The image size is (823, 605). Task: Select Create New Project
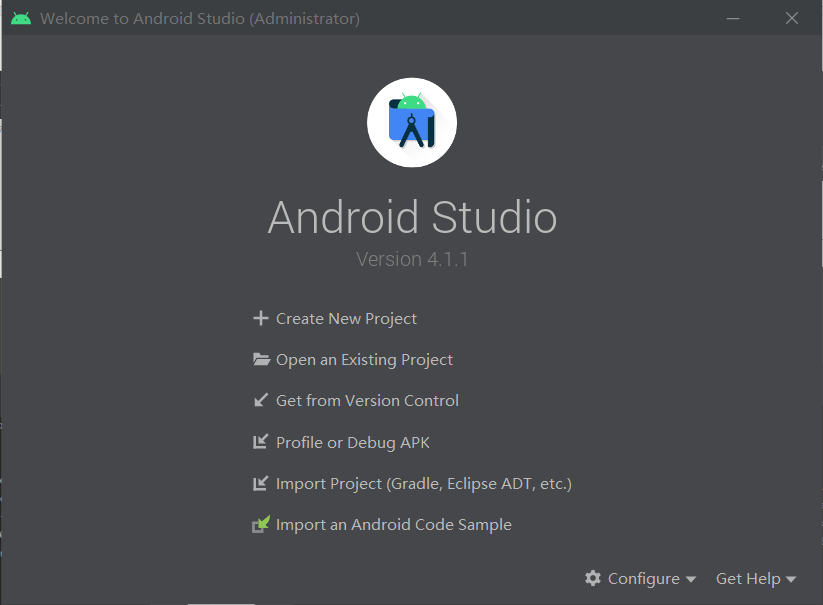click(x=346, y=318)
